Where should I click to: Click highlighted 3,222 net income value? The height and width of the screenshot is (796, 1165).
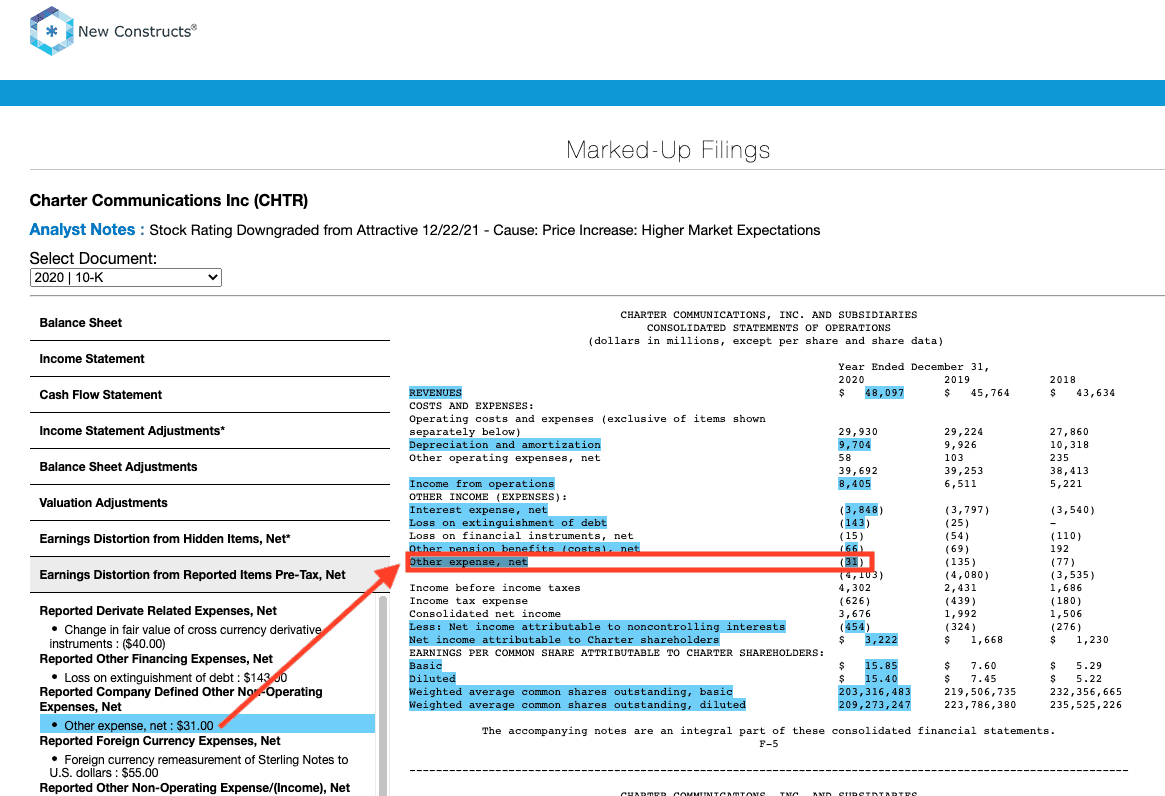(x=881, y=640)
